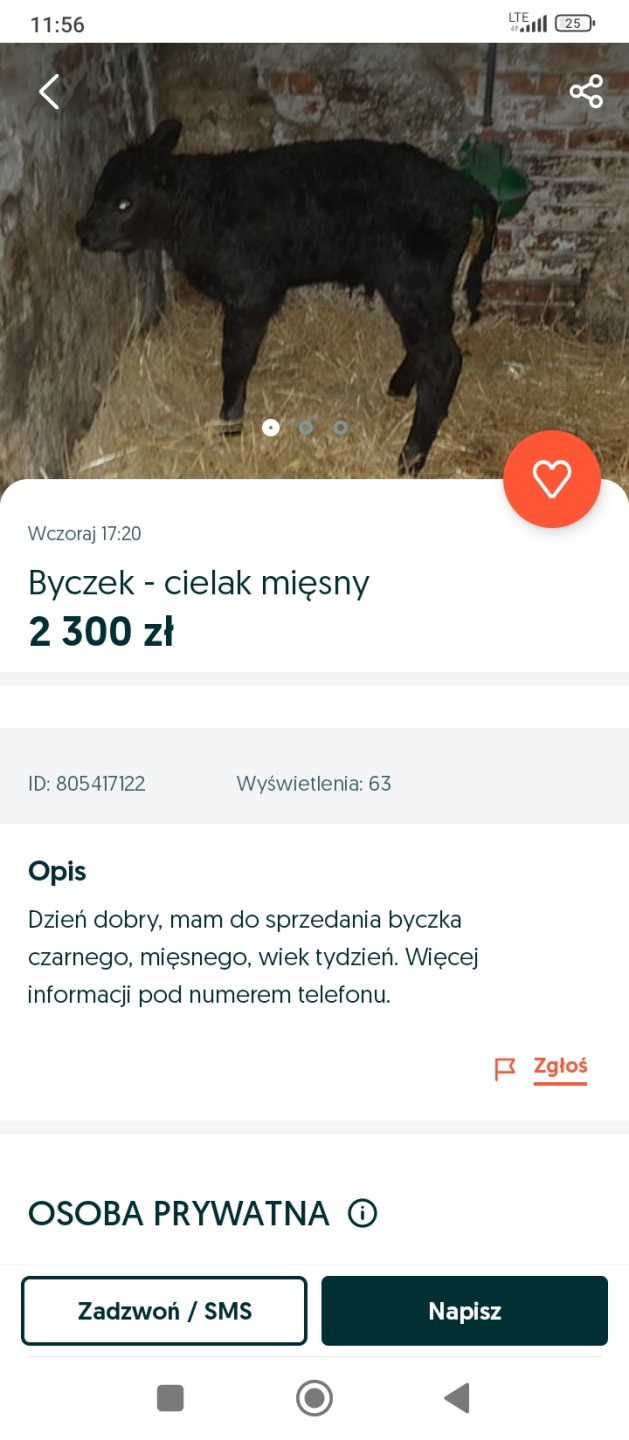The width and height of the screenshot is (629, 1440).
Task: Tap the Zadzwoń / SMS button
Action: [x=164, y=1311]
